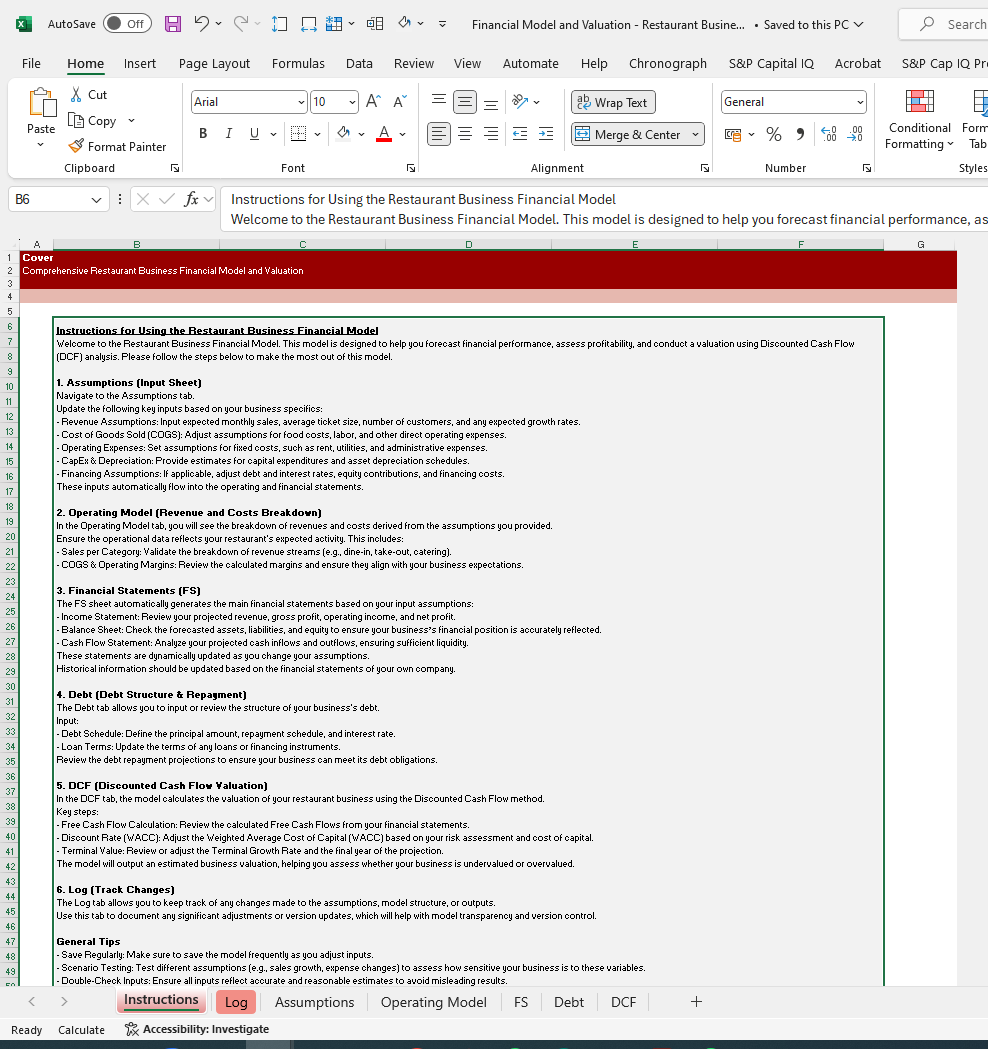This screenshot has width=988, height=1049.
Task: Click Accessibility: Investigate in status bar
Action: click(x=196, y=1029)
